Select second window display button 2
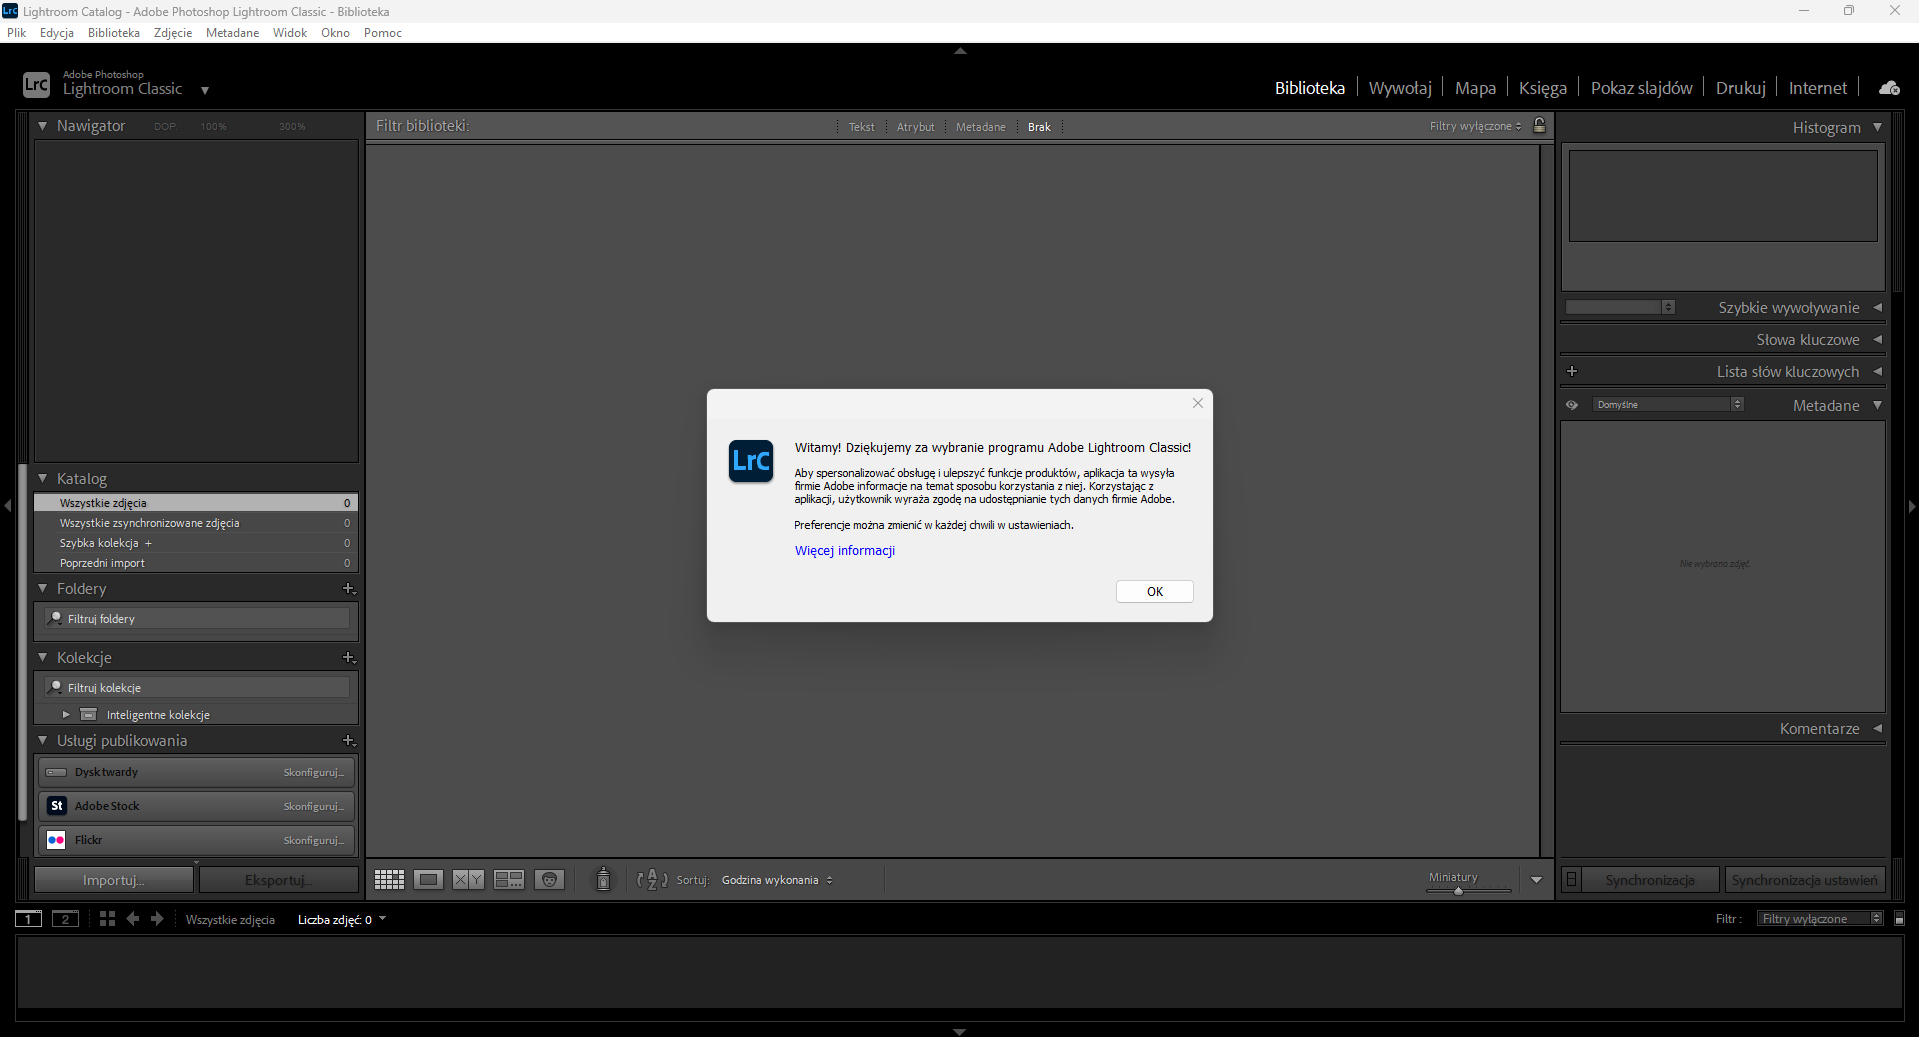This screenshot has height=1037, width=1919. (65, 919)
